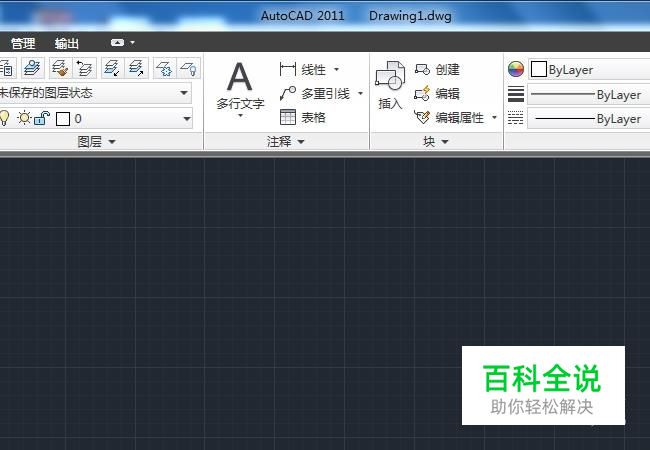
Task: Activate the Layer Unisolate icon
Action: [136, 68]
